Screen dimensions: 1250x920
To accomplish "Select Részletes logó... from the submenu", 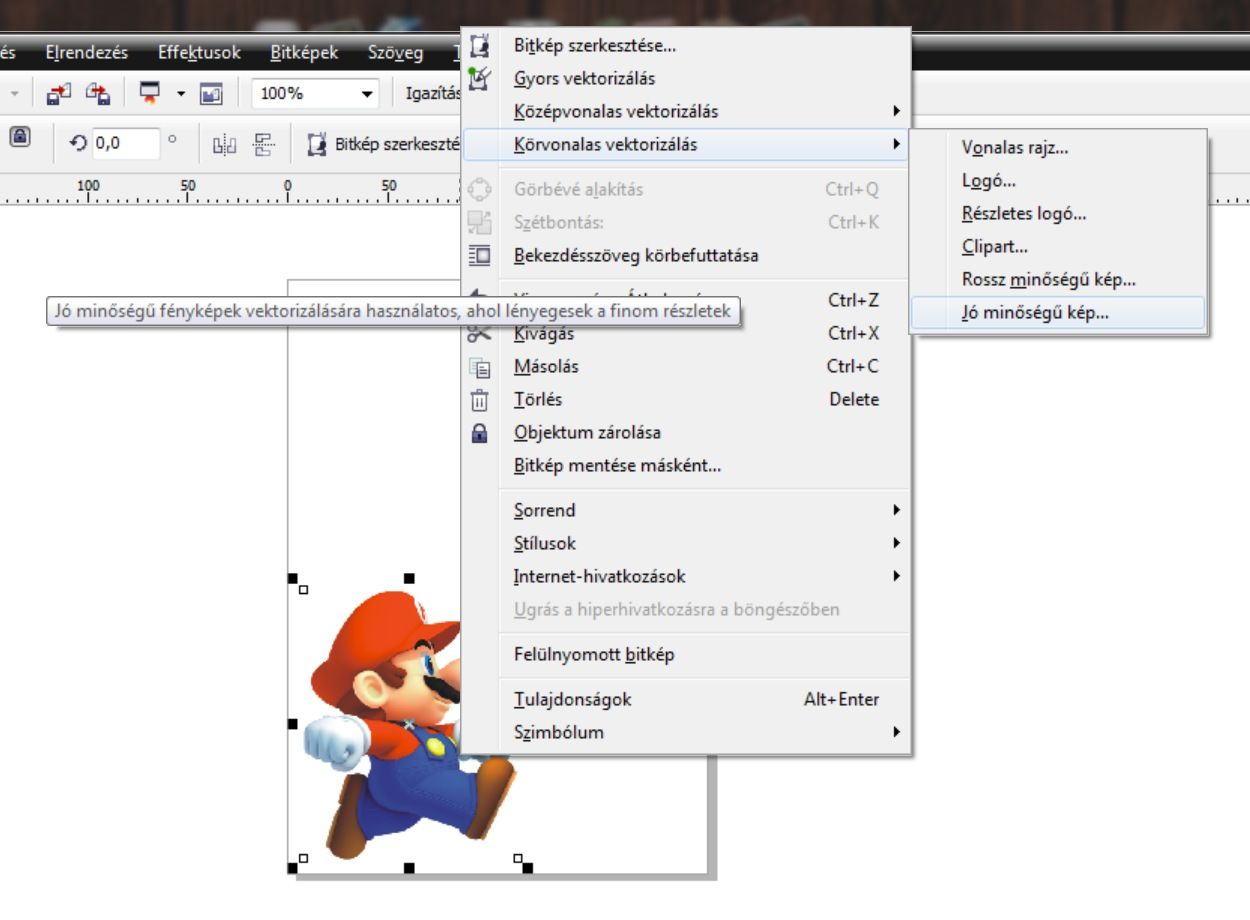I will (x=1058, y=213).
